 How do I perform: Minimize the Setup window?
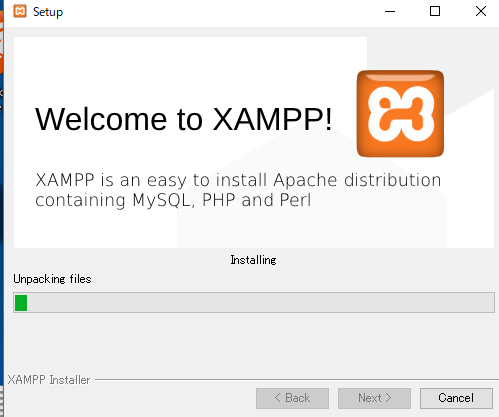tap(390, 12)
